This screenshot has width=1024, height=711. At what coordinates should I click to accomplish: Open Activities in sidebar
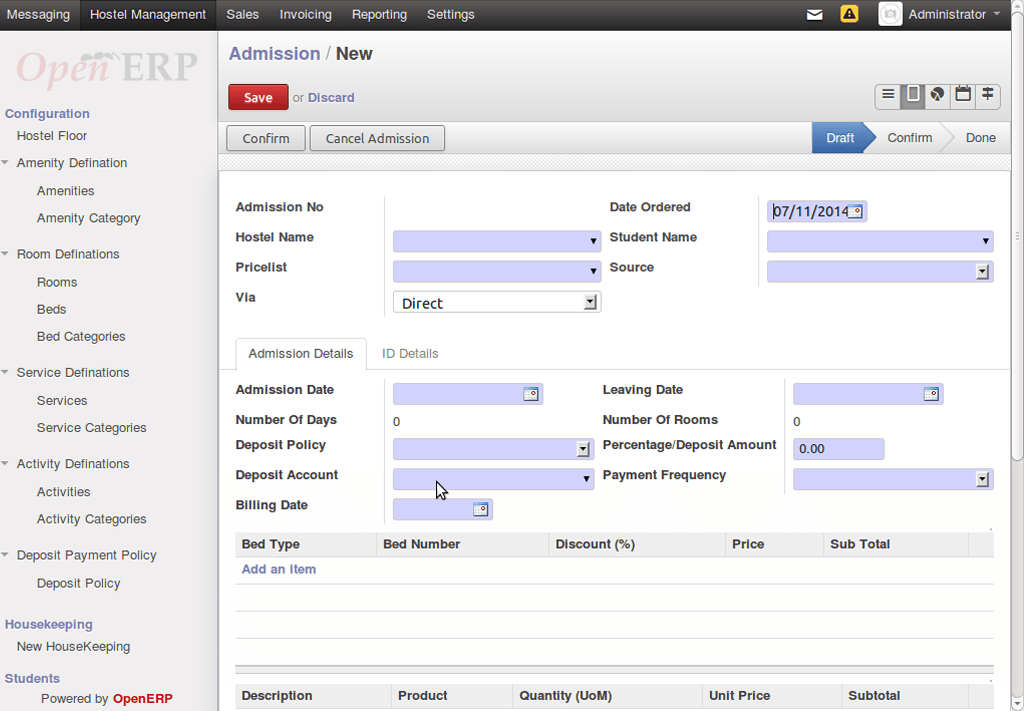tap(63, 492)
